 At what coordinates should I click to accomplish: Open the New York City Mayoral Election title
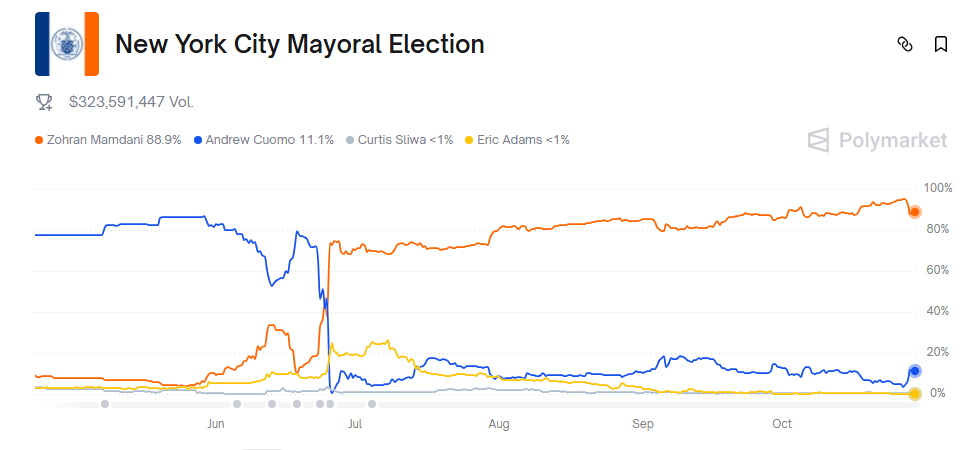(300, 44)
